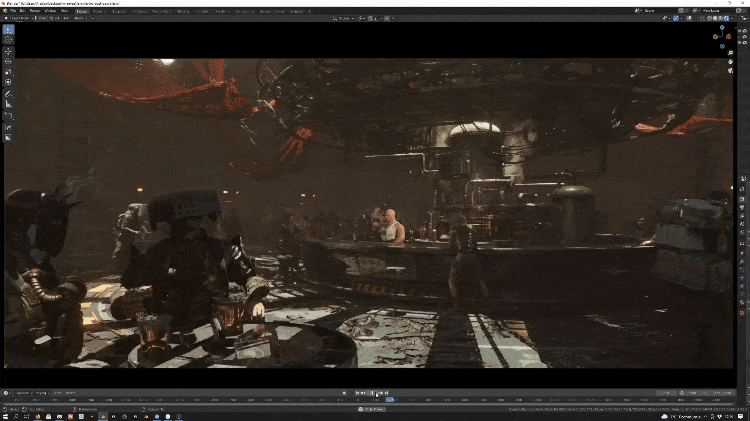This screenshot has width=750, height=421.
Task: Select the Rotate tool
Action: coord(8,61)
